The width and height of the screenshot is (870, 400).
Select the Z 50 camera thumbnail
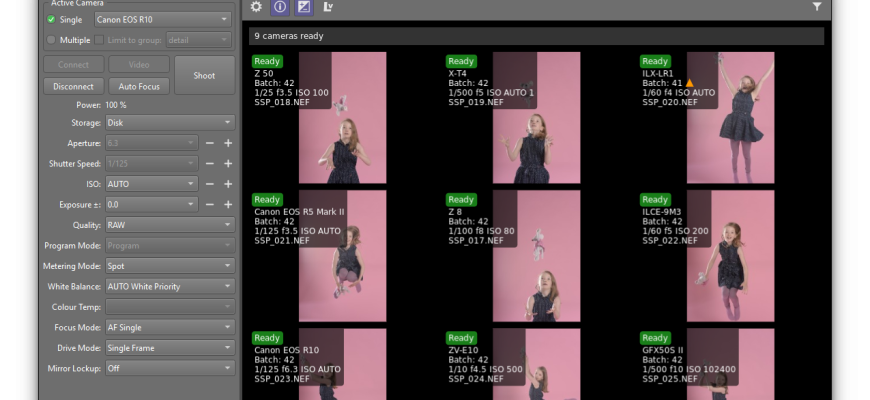[342, 118]
